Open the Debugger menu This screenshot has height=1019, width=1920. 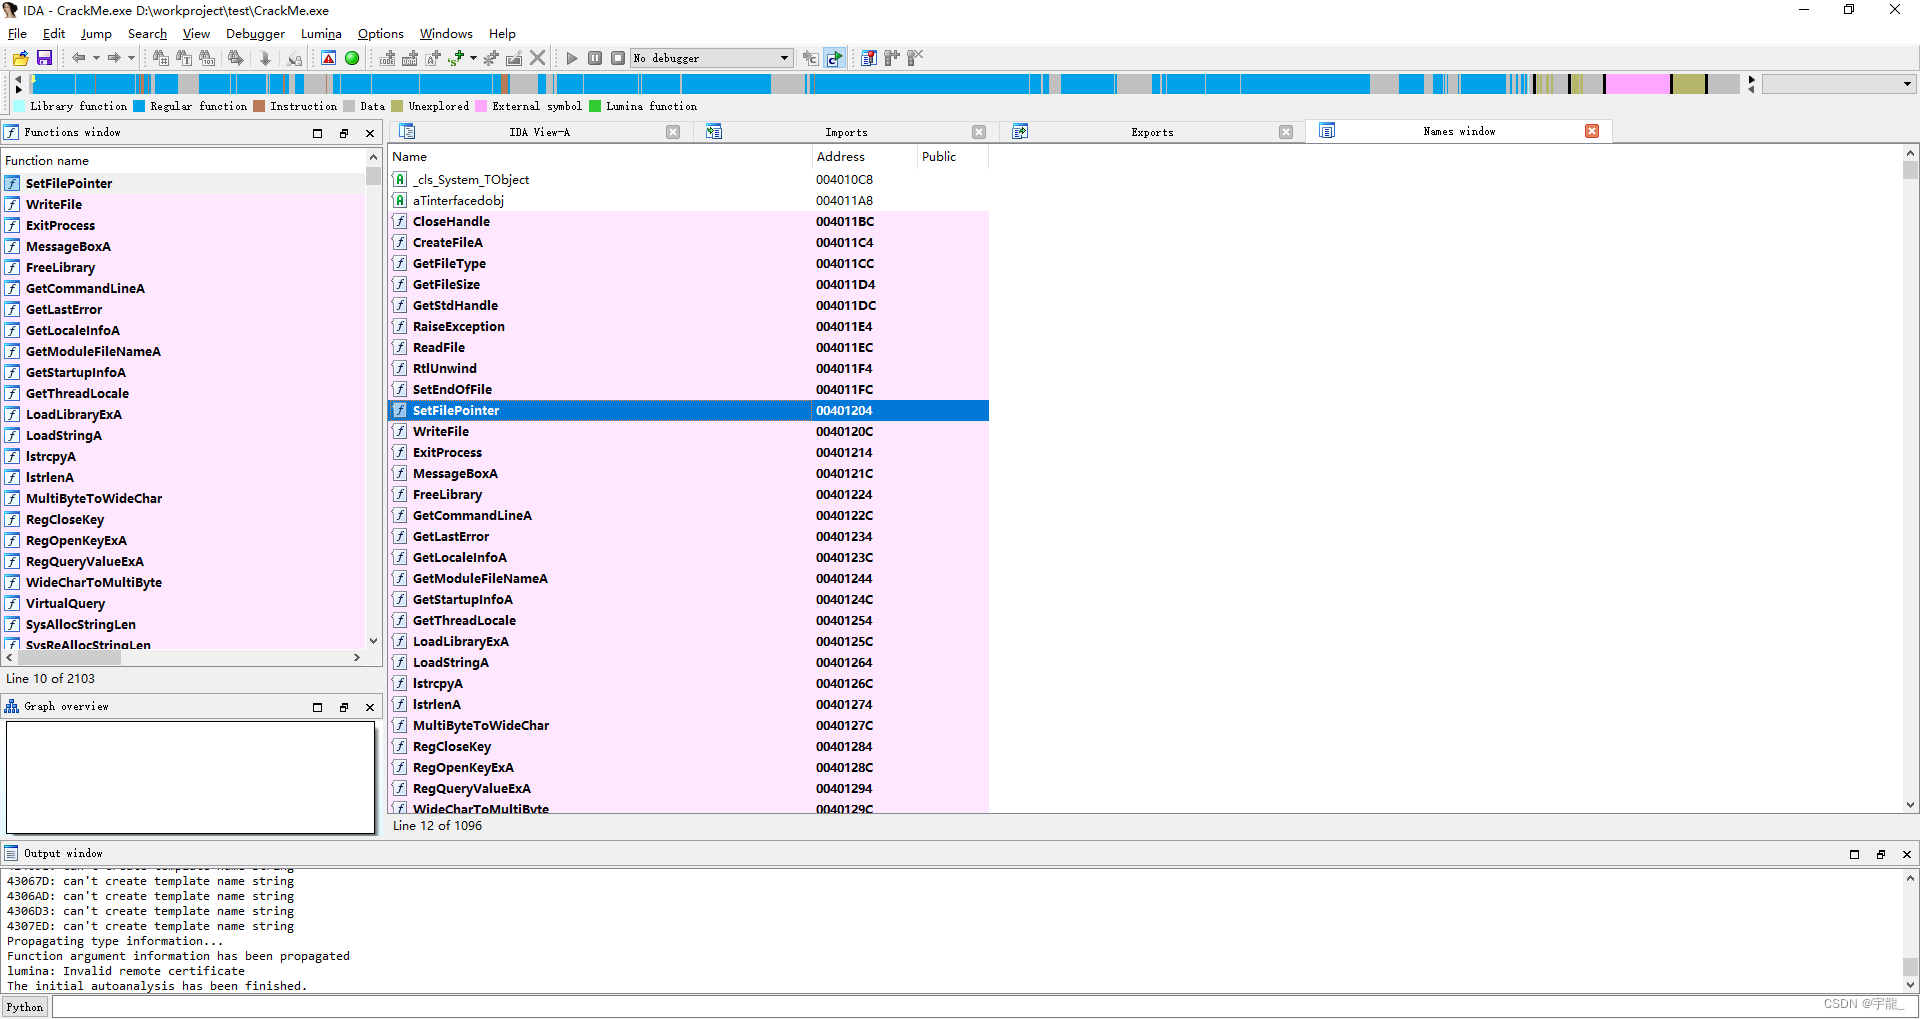click(x=255, y=33)
